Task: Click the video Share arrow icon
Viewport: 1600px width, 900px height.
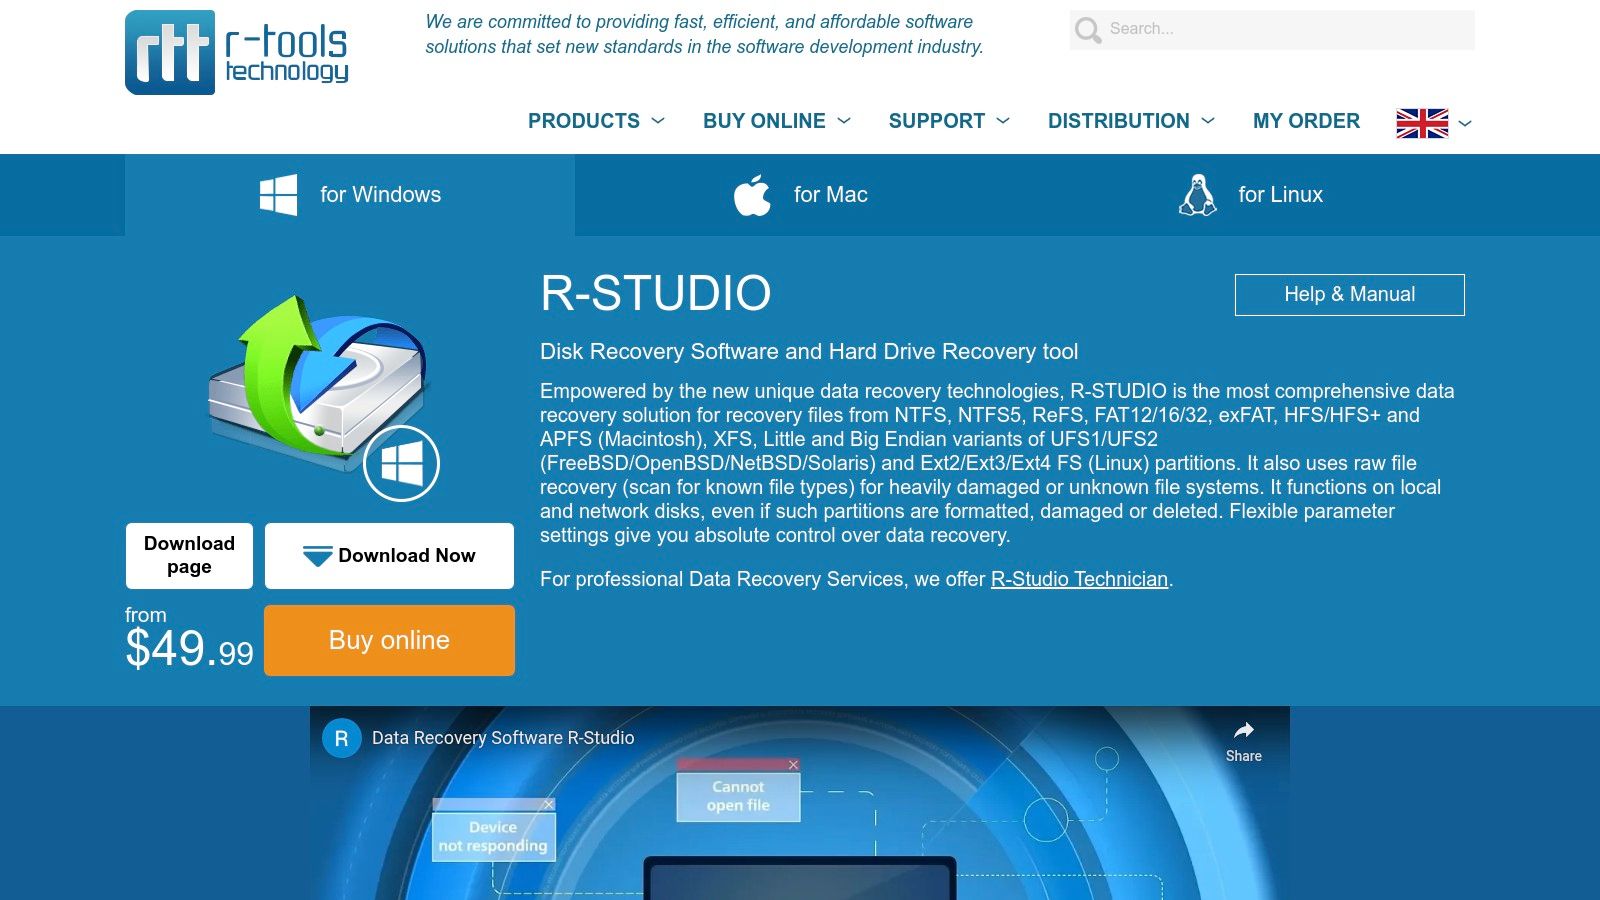Action: pyautogui.click(x=1244, y=730)
